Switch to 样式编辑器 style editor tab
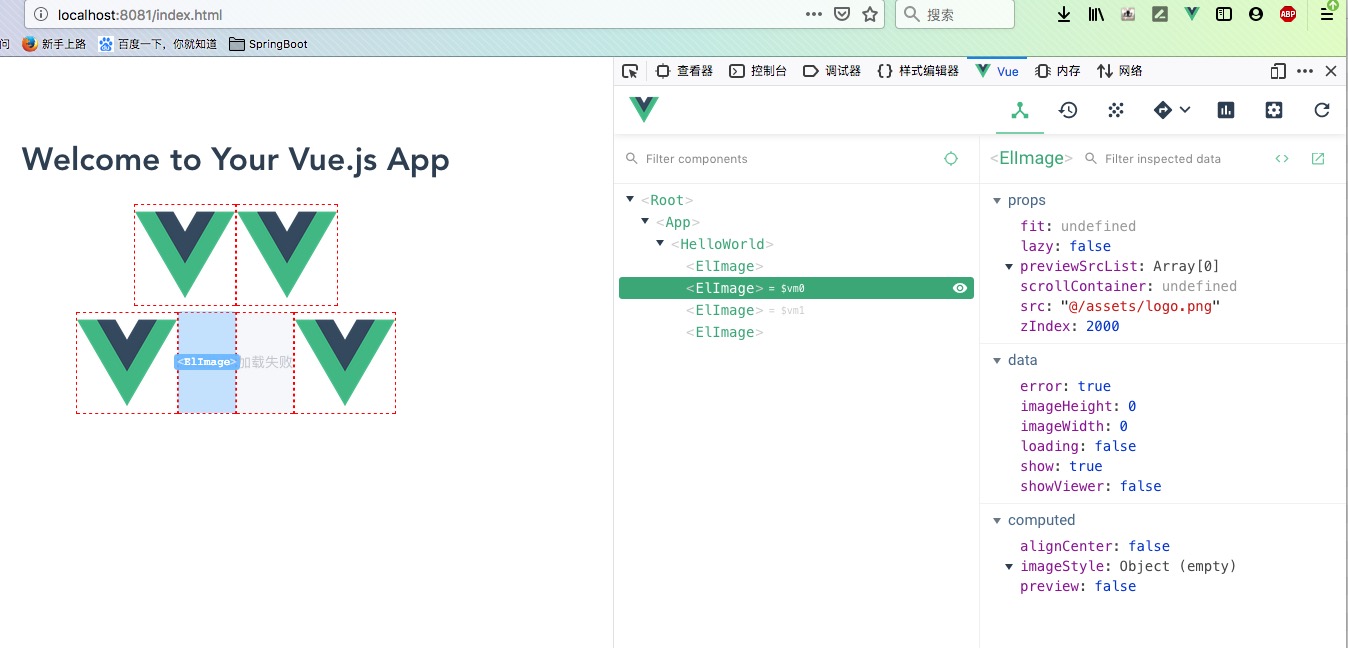Viewport: 1348px width, 648px height. pos(918,71)
